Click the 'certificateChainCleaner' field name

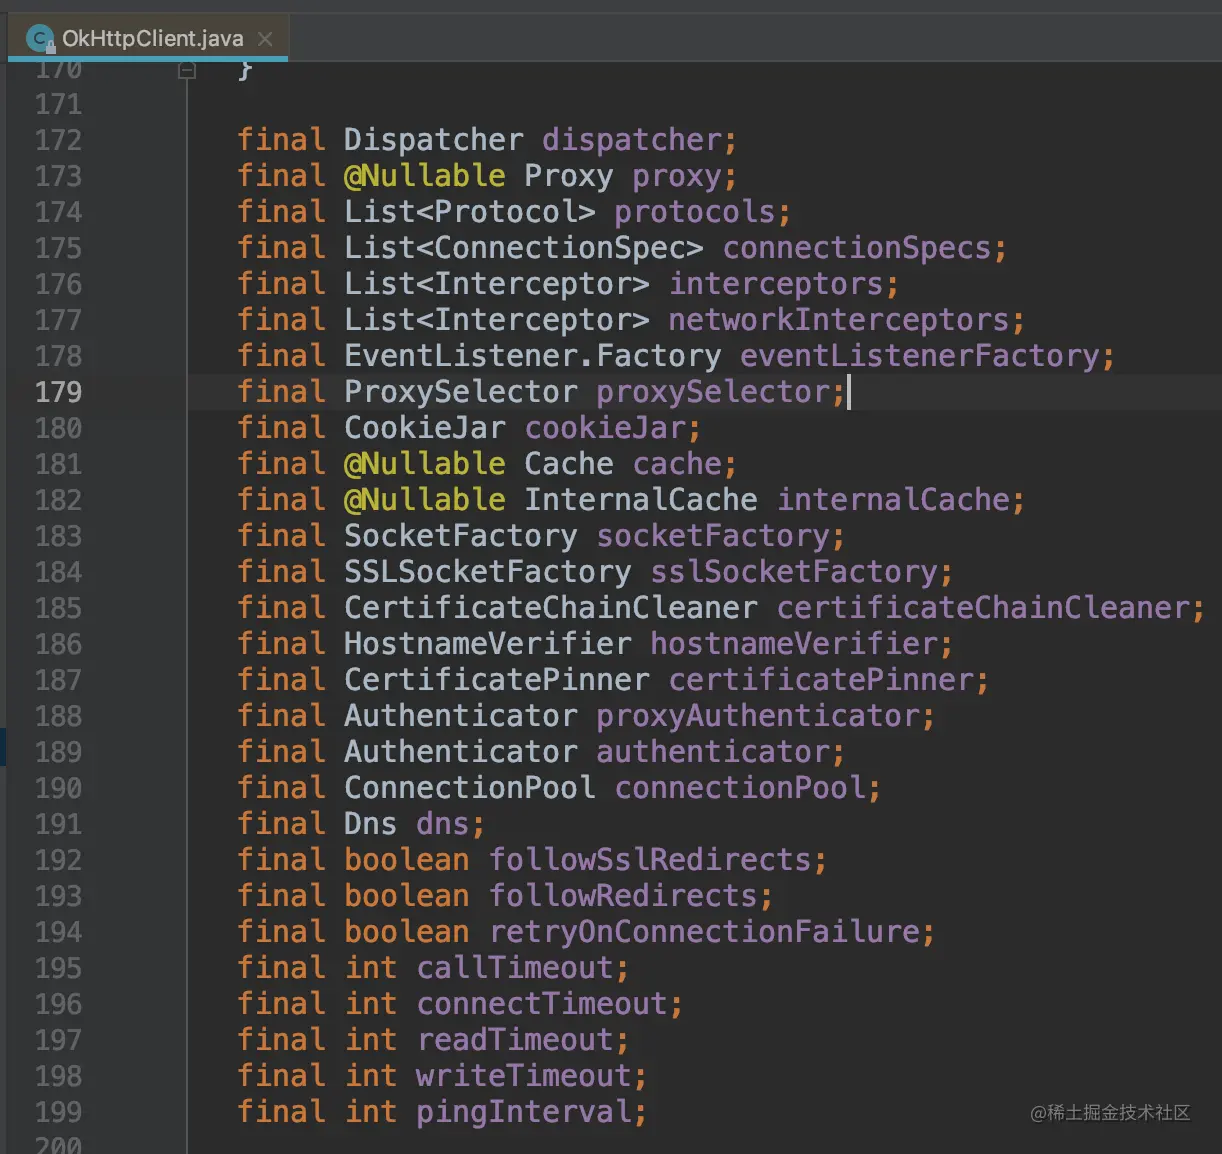pos(984,608)
